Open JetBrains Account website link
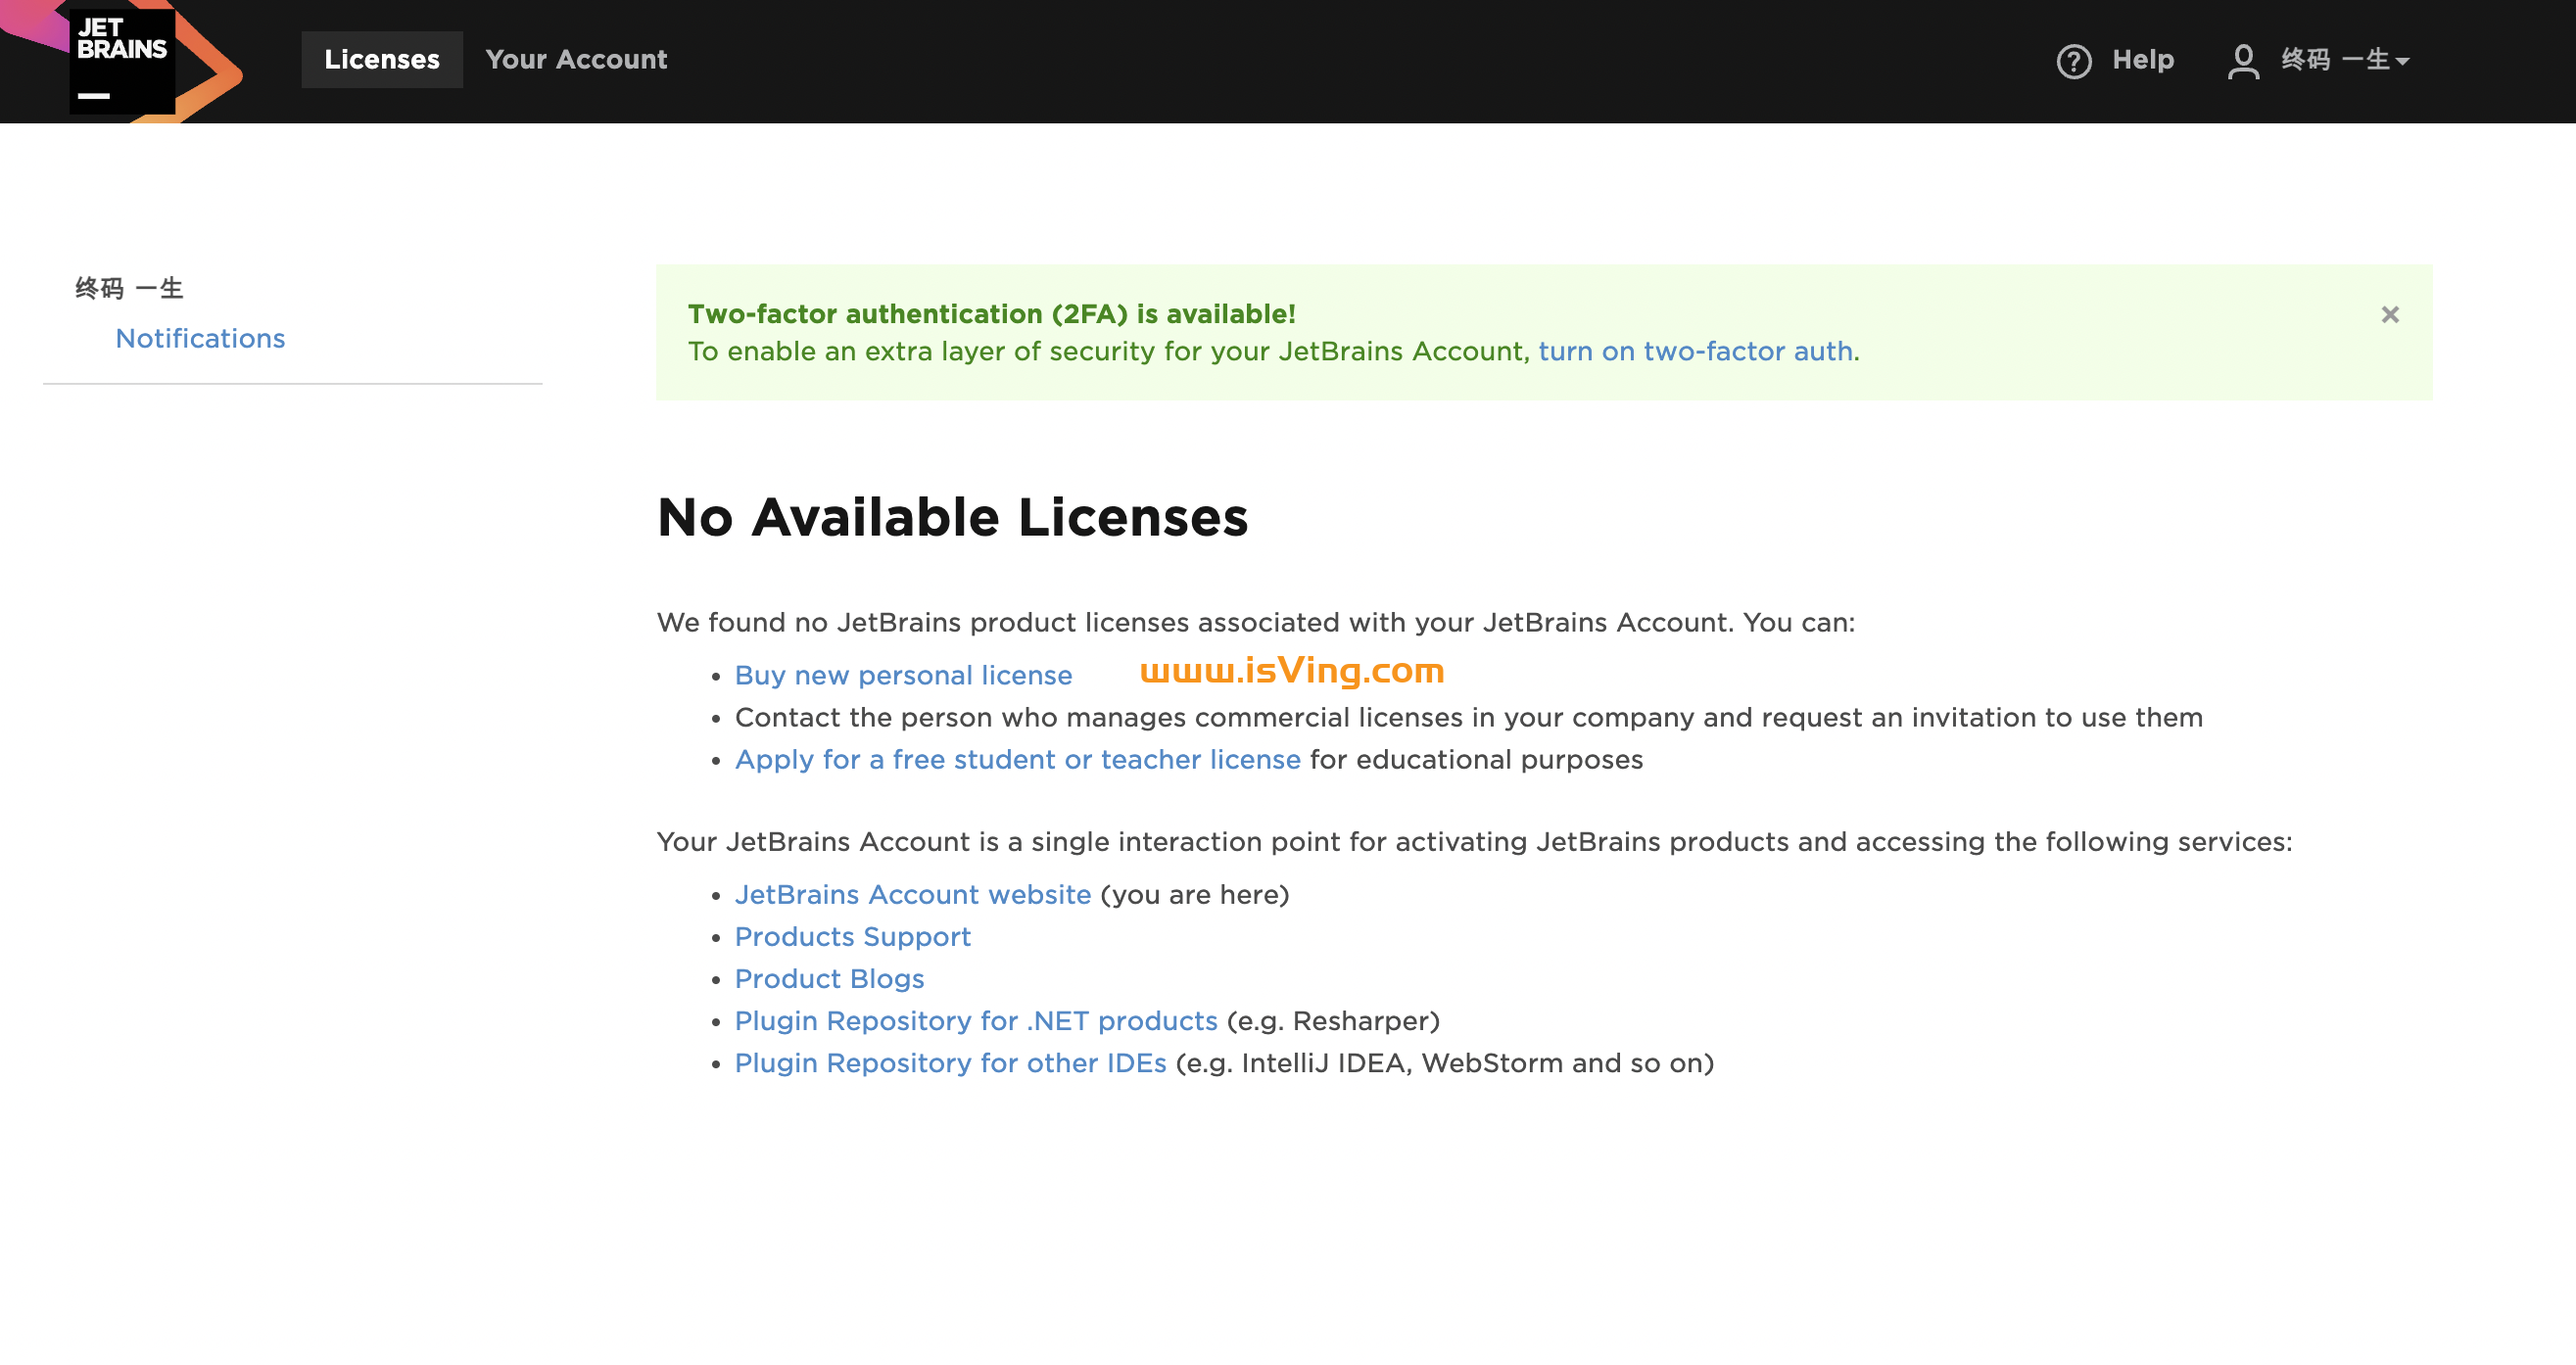 coord(912,895)
